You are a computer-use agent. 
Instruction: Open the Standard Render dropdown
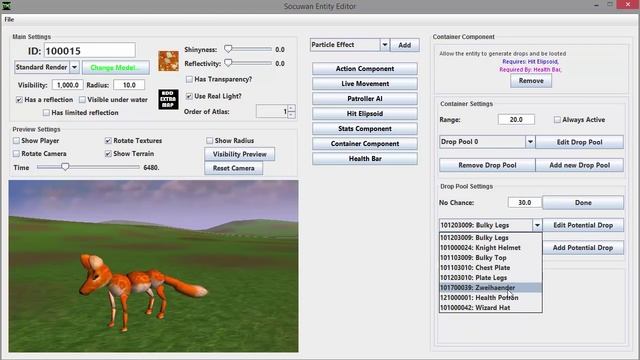(74, 67)
